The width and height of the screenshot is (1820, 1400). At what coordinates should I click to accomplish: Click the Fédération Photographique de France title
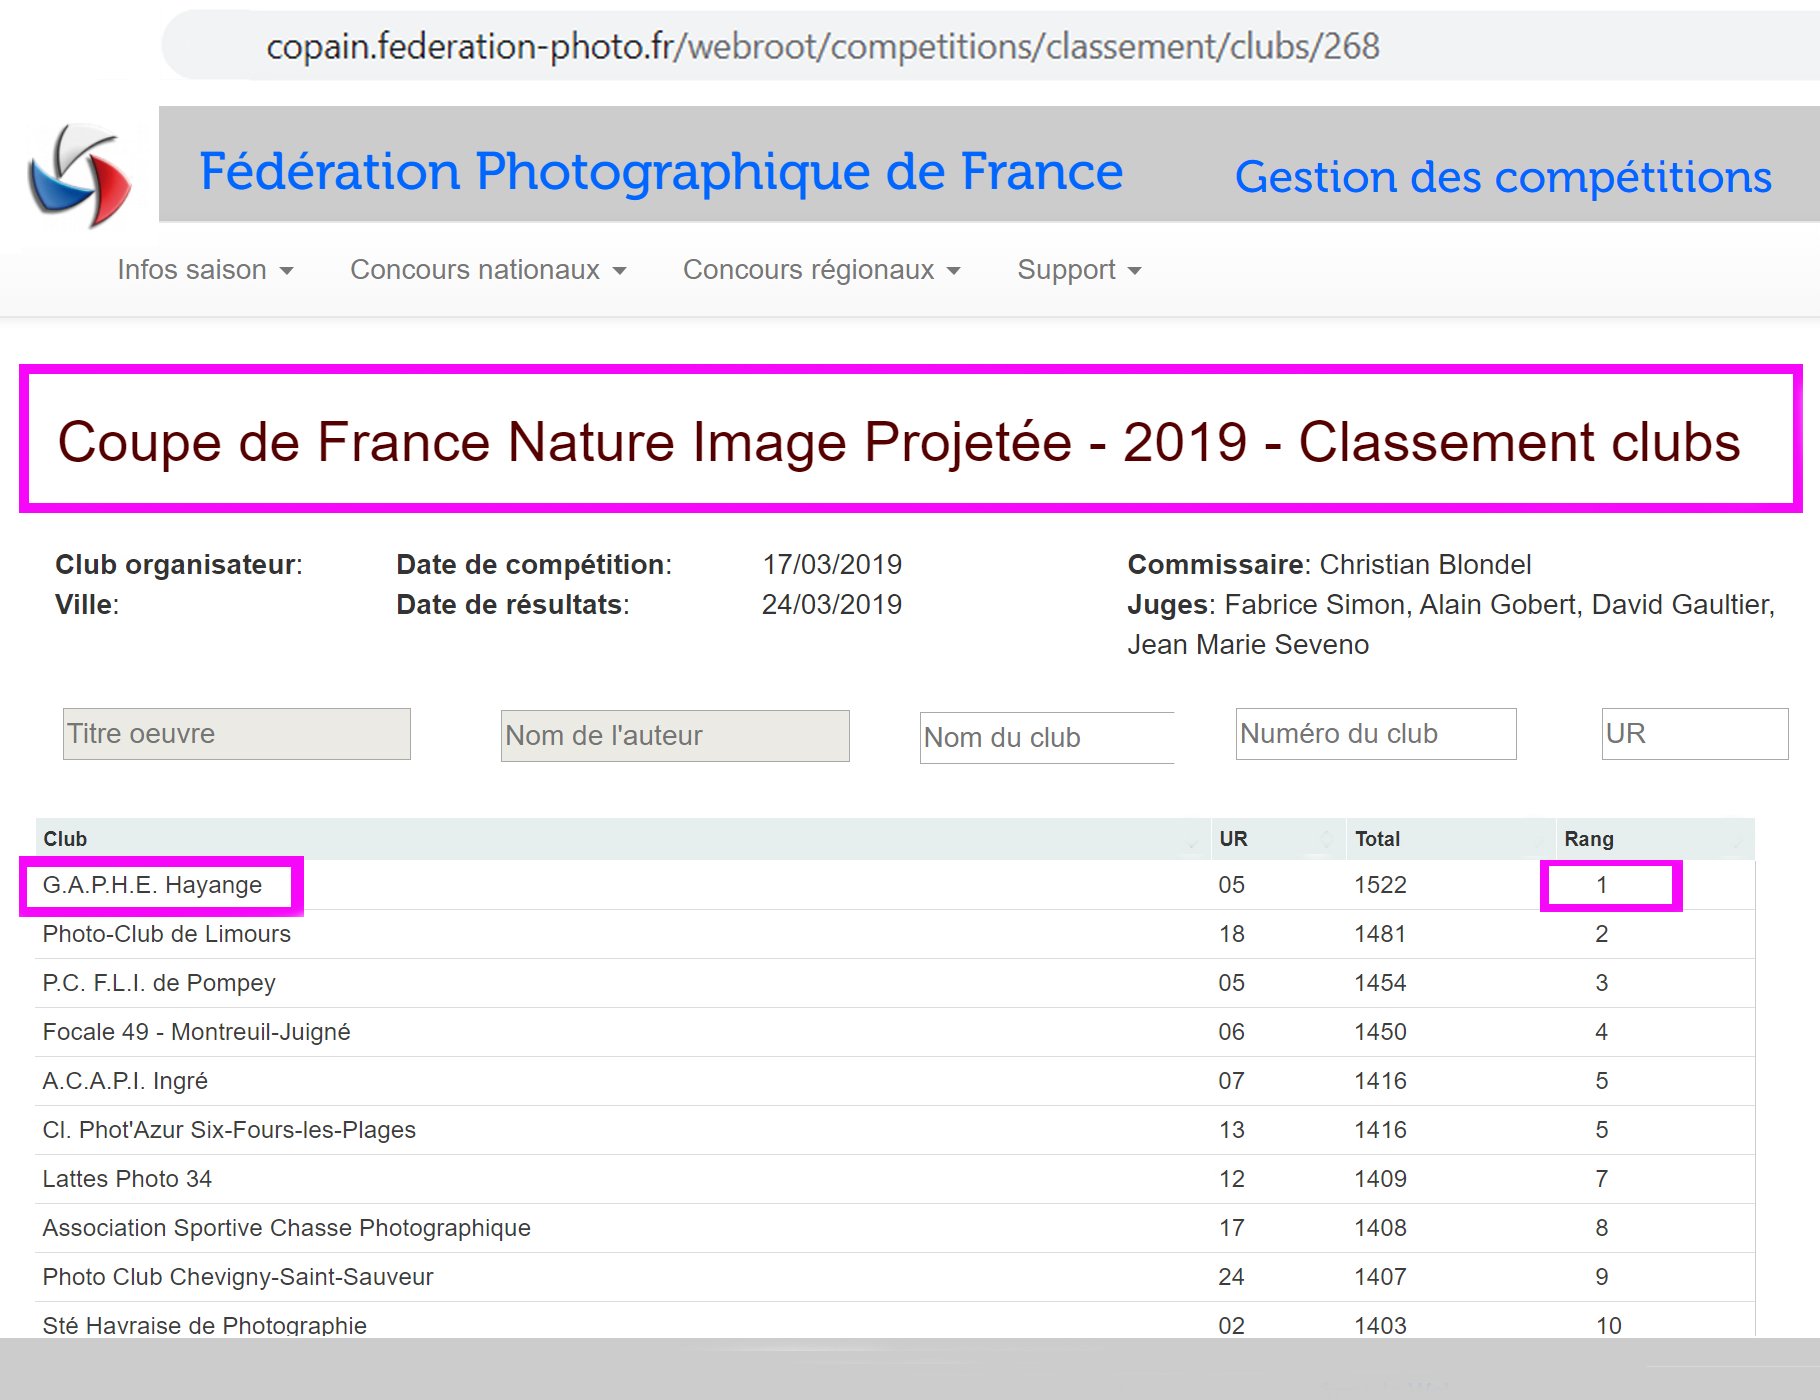coord(661,171)
